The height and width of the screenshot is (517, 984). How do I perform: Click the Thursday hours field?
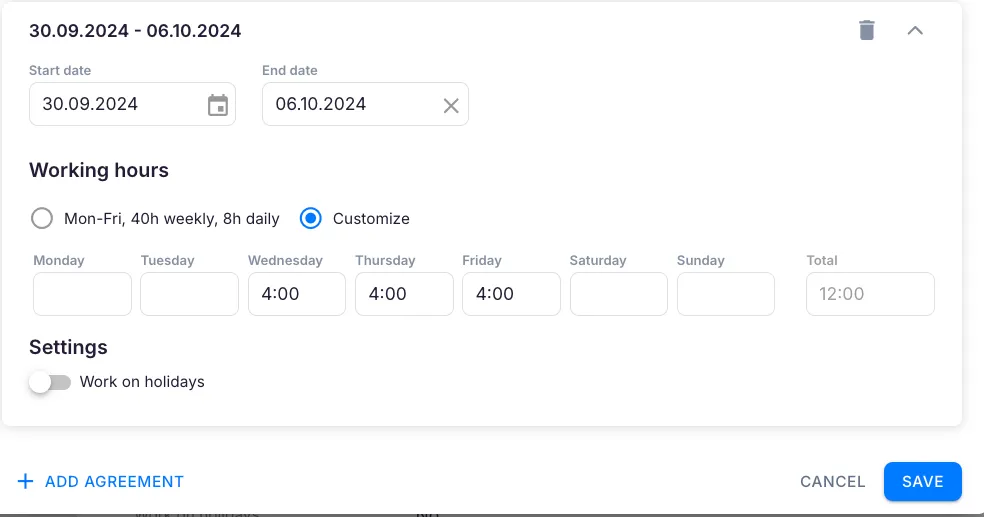(x=404, y=294)
